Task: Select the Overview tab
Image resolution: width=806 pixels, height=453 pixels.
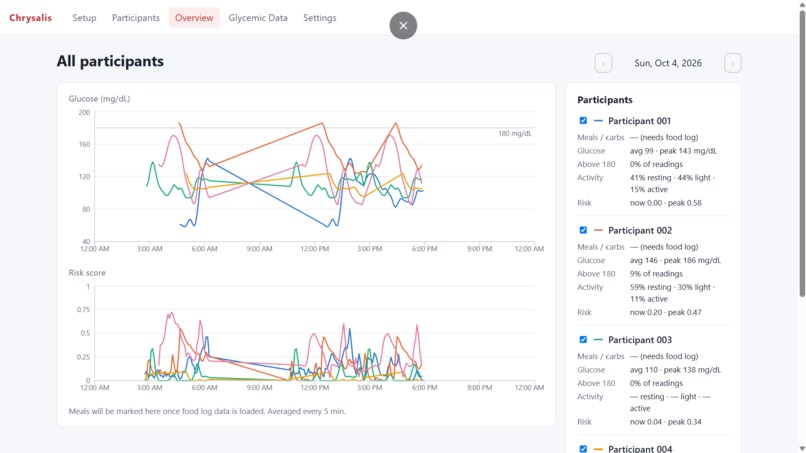Action: tap(194, 17)
